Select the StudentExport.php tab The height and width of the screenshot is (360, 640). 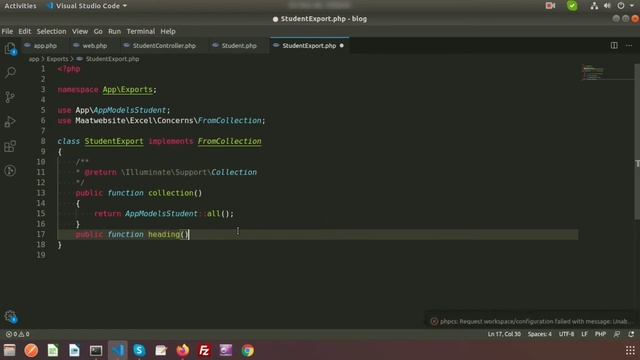tap(309, 46)
